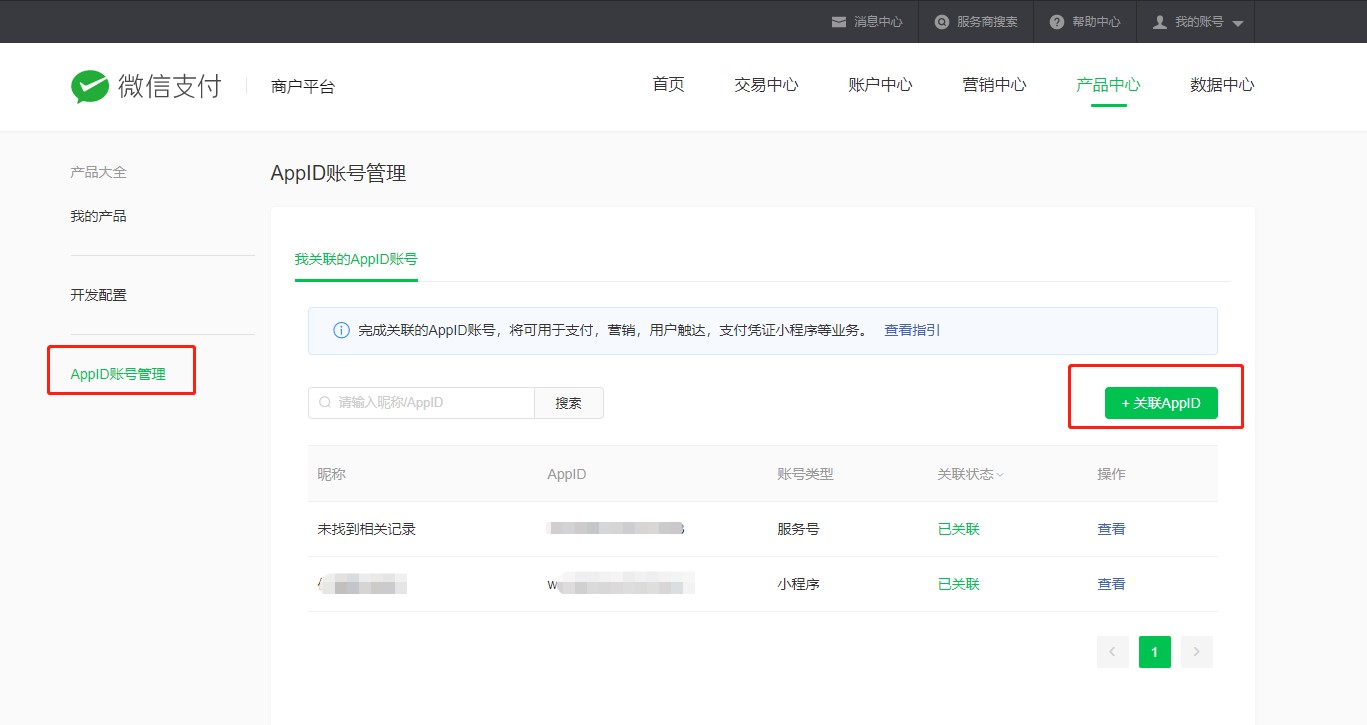Select 我的产品 in the sidebar
Screen dimensions: 1367x725
click(98, 216)
